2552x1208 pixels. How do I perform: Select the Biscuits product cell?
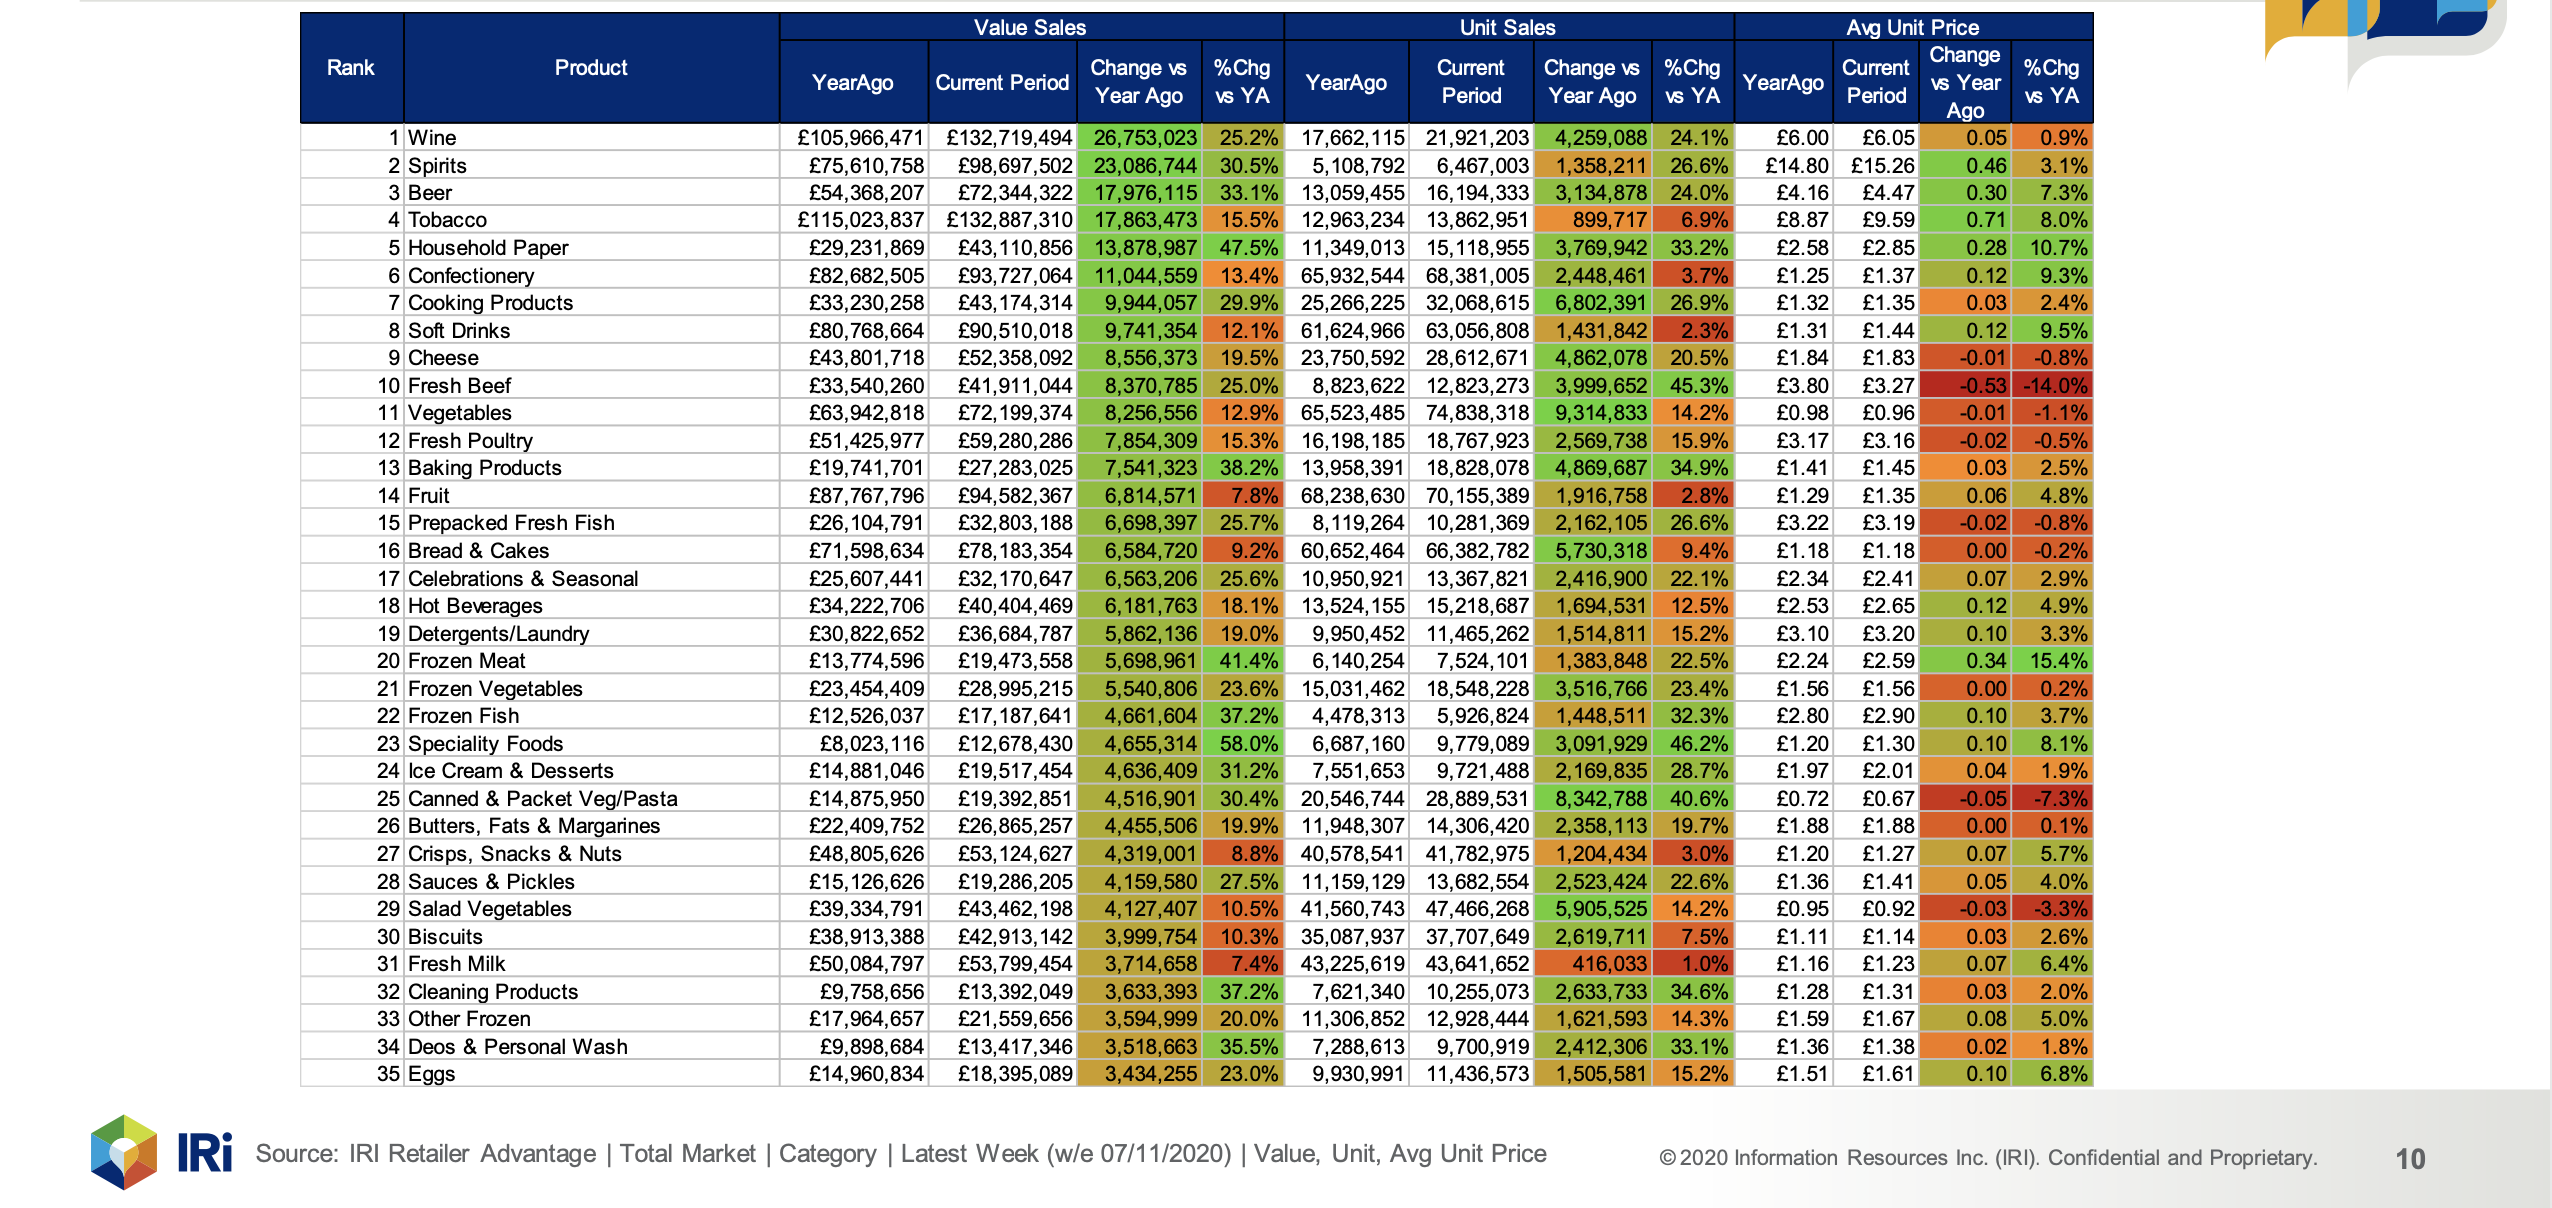tap(591, 937)
